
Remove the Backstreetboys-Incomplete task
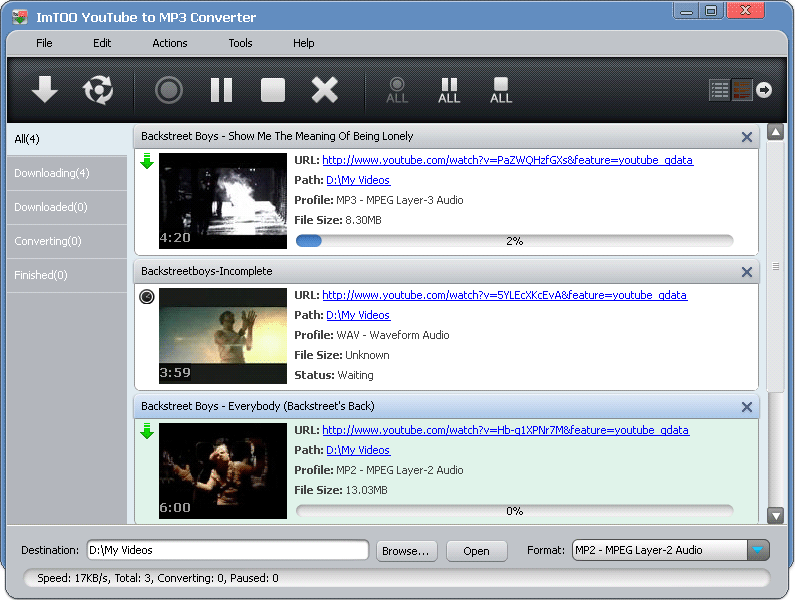pyautogui.click(x=747, y=272)
